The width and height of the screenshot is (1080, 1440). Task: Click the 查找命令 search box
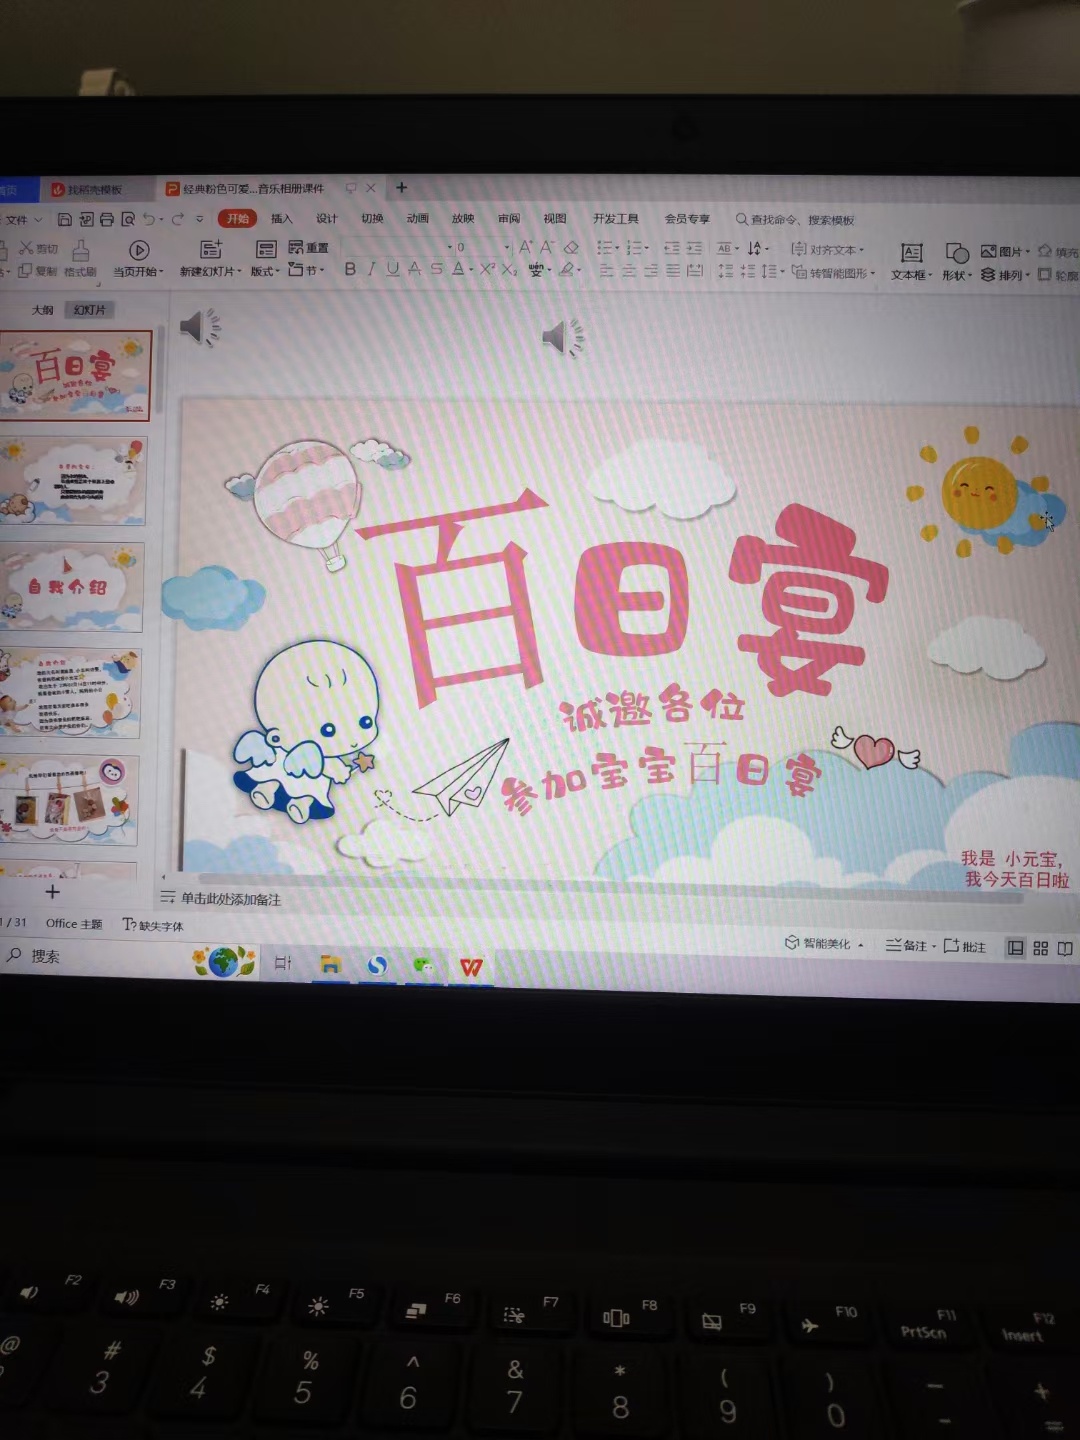795,220
